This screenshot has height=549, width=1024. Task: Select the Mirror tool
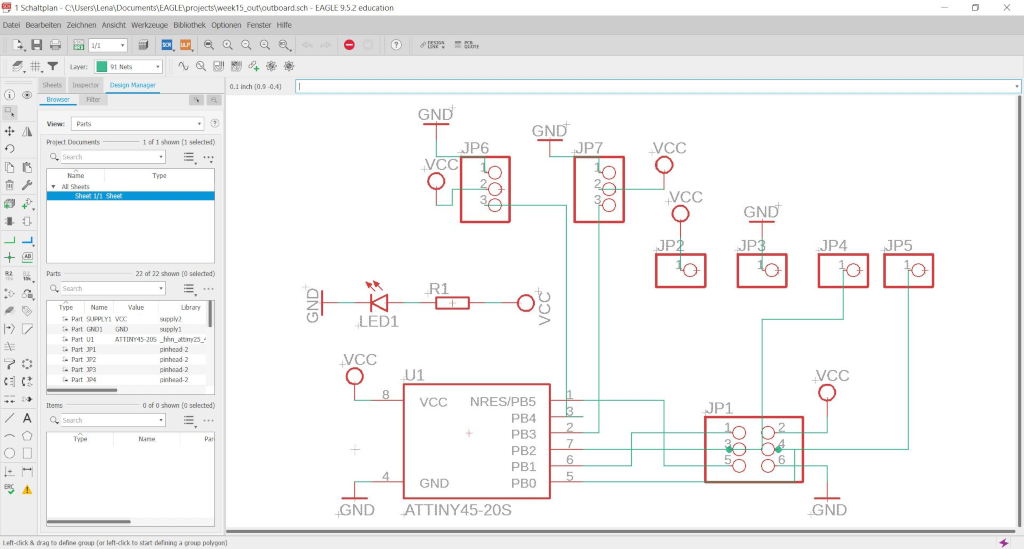point(27,131)
